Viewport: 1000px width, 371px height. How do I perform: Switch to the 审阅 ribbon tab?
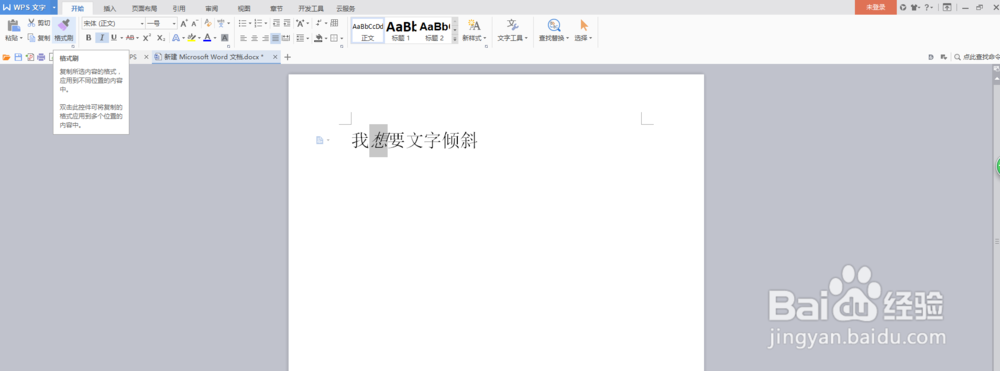click(x=211, y=8)
